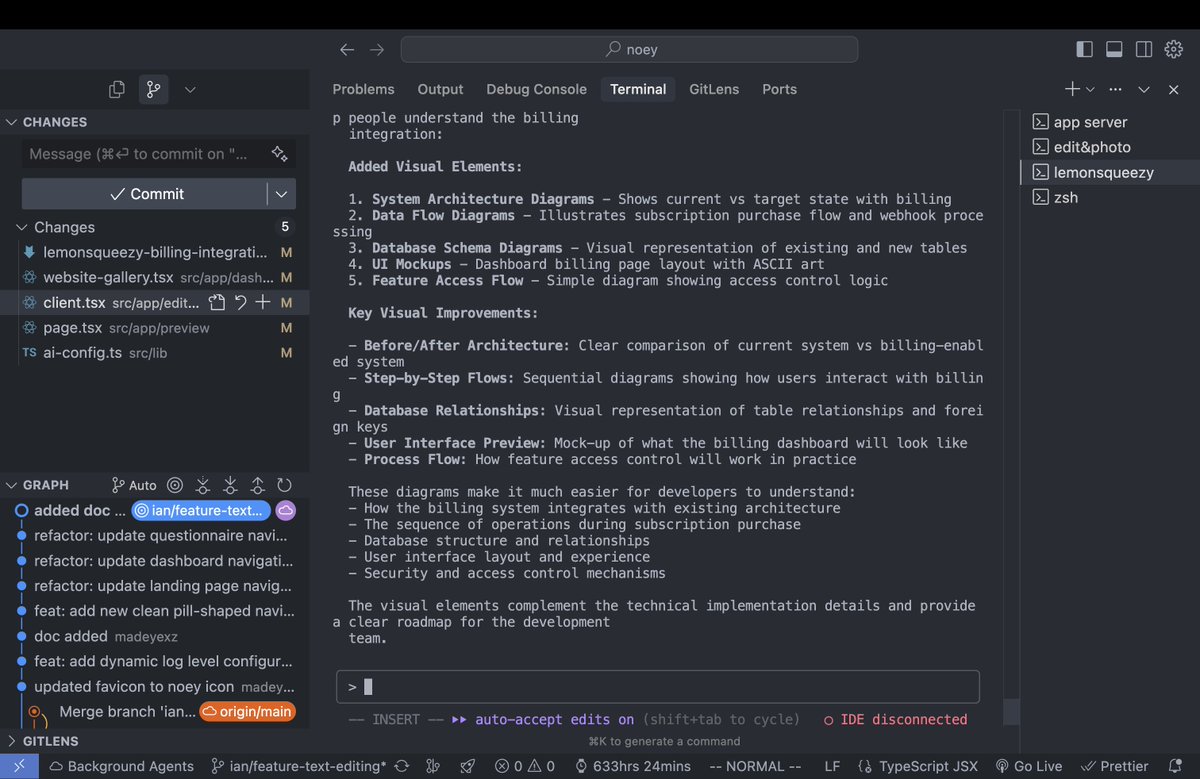Select 'feat: add new clean pill-shaped' commit

[163, 610]
